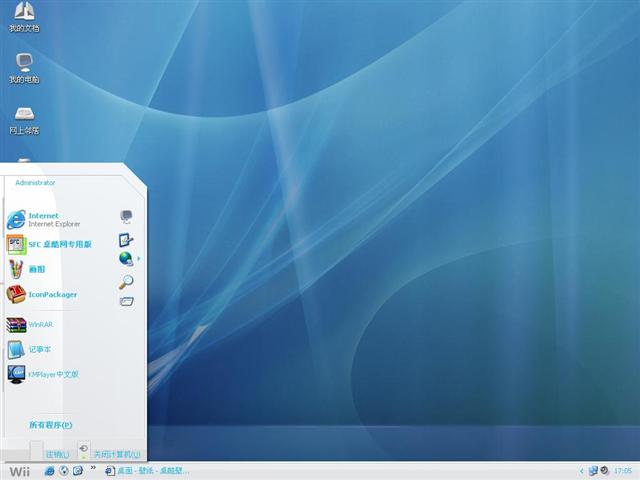The width and height of the screenshot is (640, 480).
Task: Open SFC 桌酷网专用版 in the start menu
Action: pos(49,244)
